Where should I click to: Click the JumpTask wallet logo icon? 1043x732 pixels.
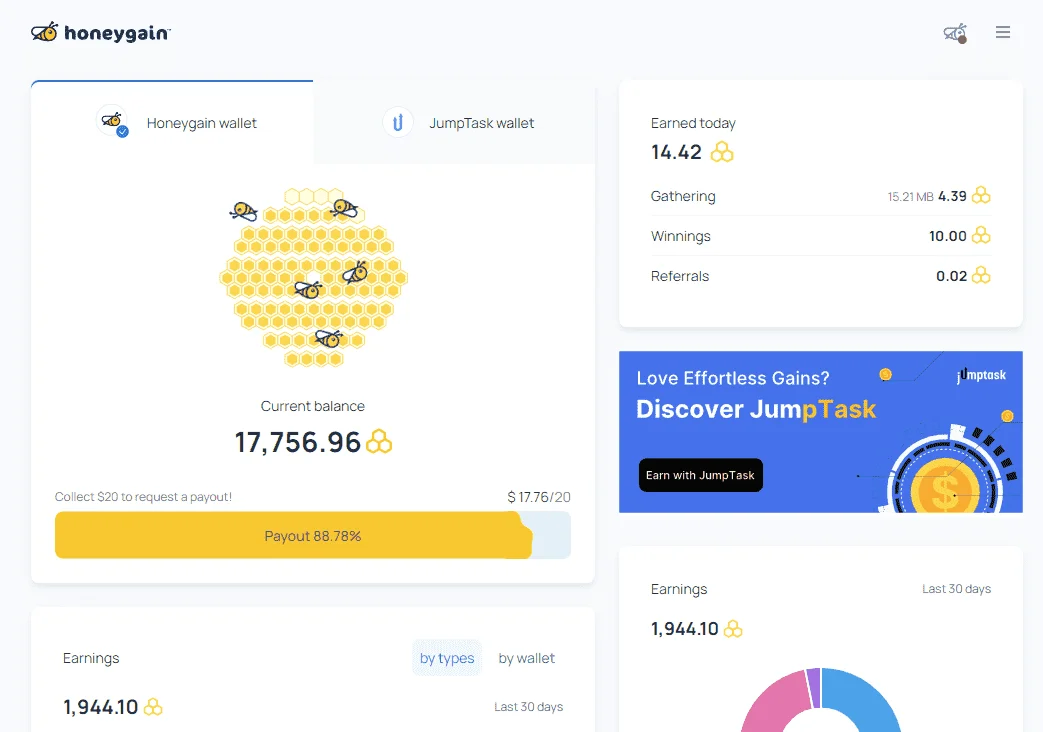(398, 122)
